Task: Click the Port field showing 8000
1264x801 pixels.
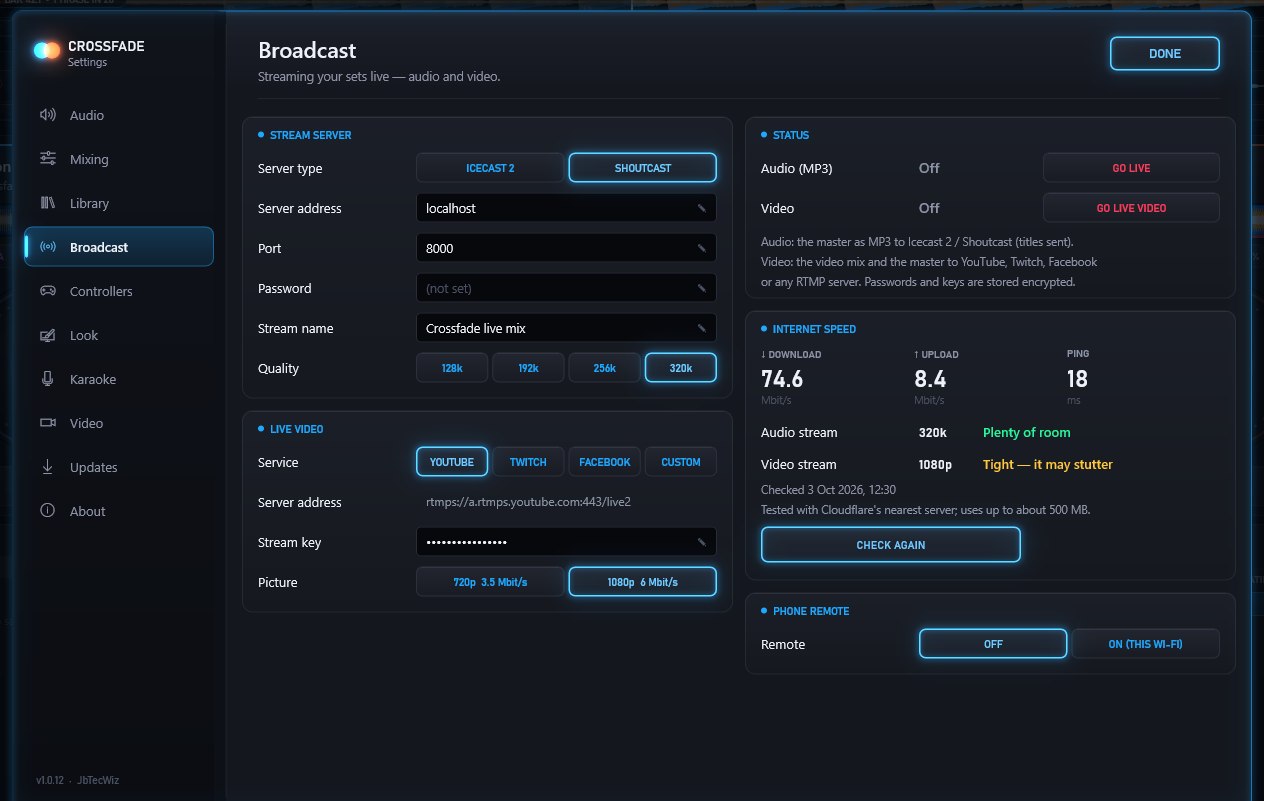Action: pos(566,248)
